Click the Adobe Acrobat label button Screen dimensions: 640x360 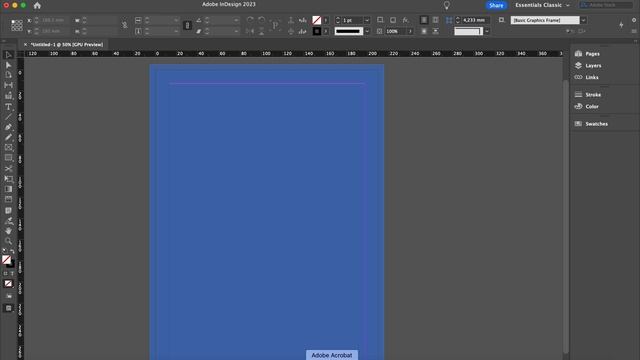[x=332, y=355]
